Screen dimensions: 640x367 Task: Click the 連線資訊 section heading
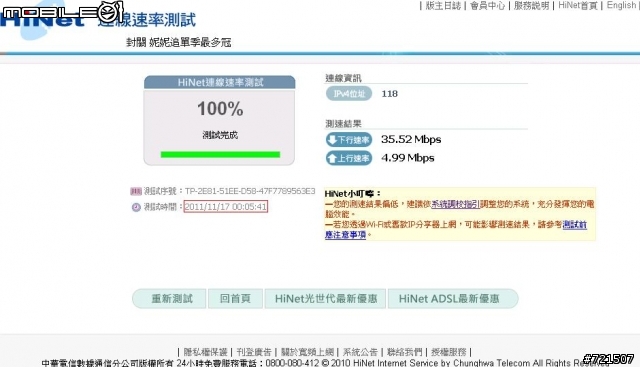coord(343,78)
